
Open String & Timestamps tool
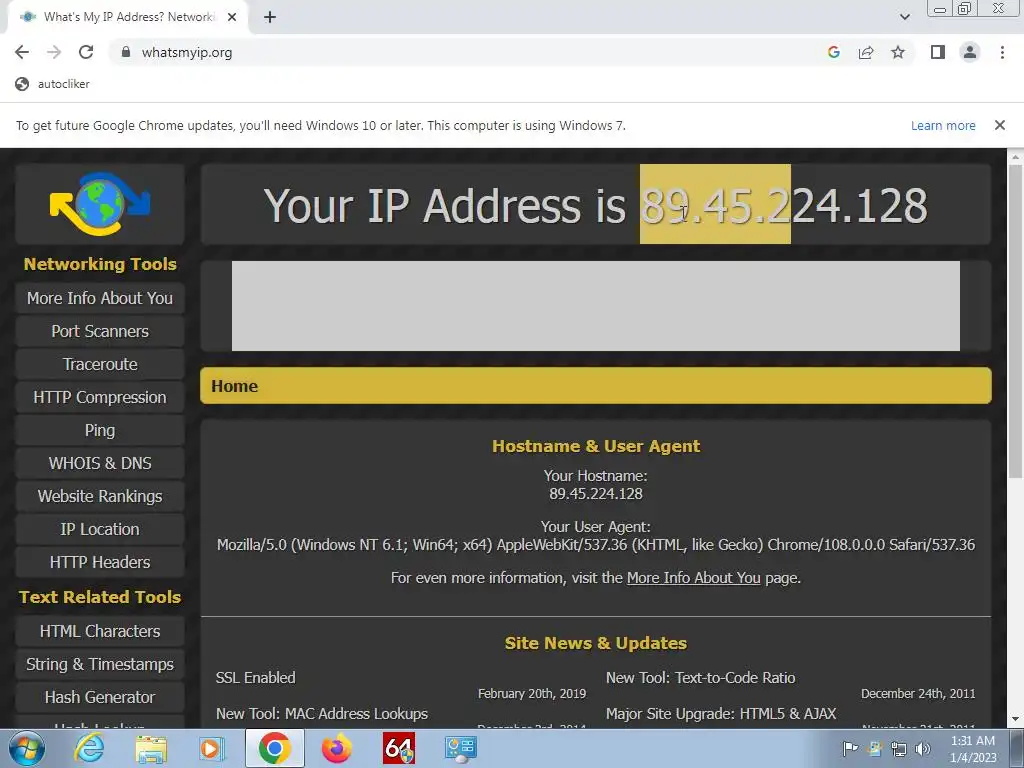coord(100,664)
